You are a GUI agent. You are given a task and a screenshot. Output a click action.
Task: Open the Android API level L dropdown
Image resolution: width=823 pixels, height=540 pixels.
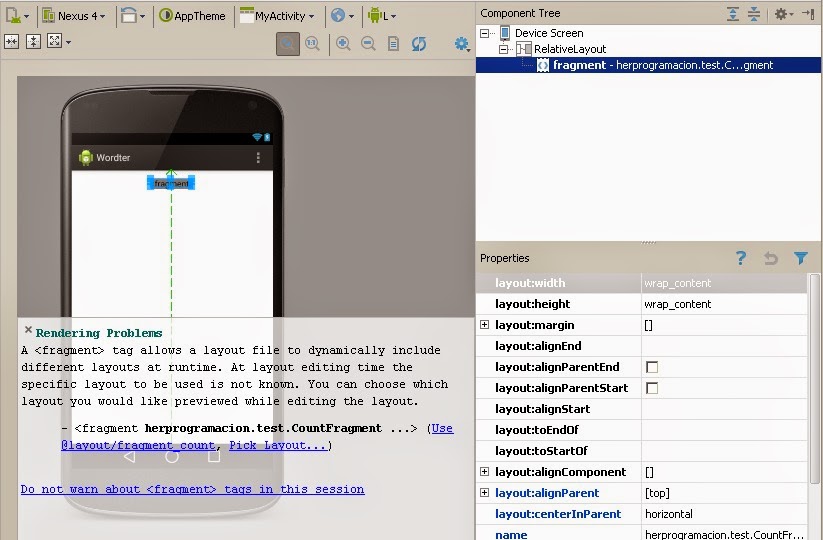tap(382, 16)
